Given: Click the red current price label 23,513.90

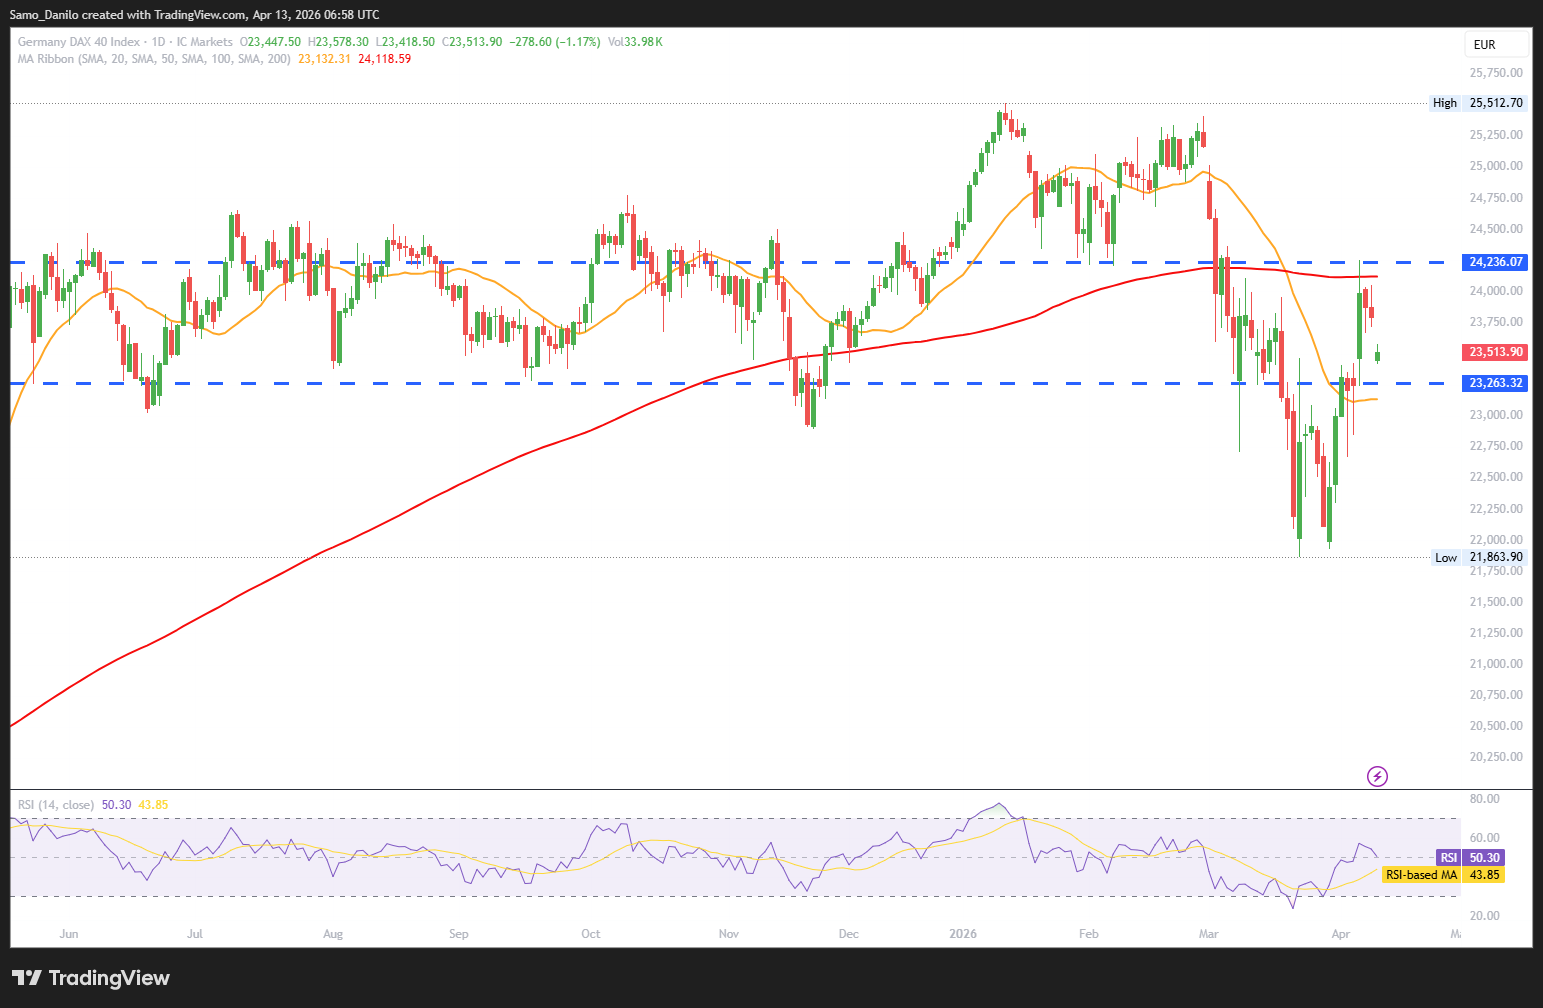Looking at the screenshot, I should coord(1496,352).
